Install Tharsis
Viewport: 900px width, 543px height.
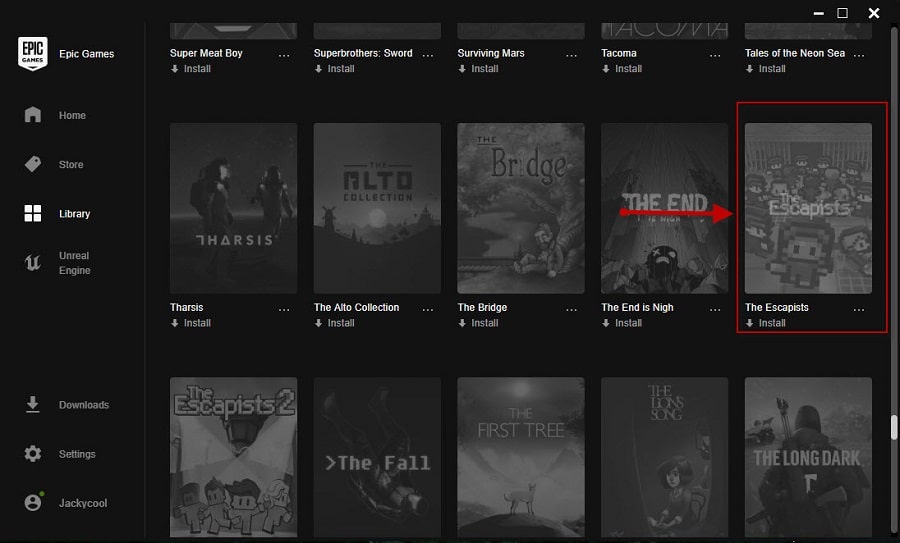pos(191,323)
